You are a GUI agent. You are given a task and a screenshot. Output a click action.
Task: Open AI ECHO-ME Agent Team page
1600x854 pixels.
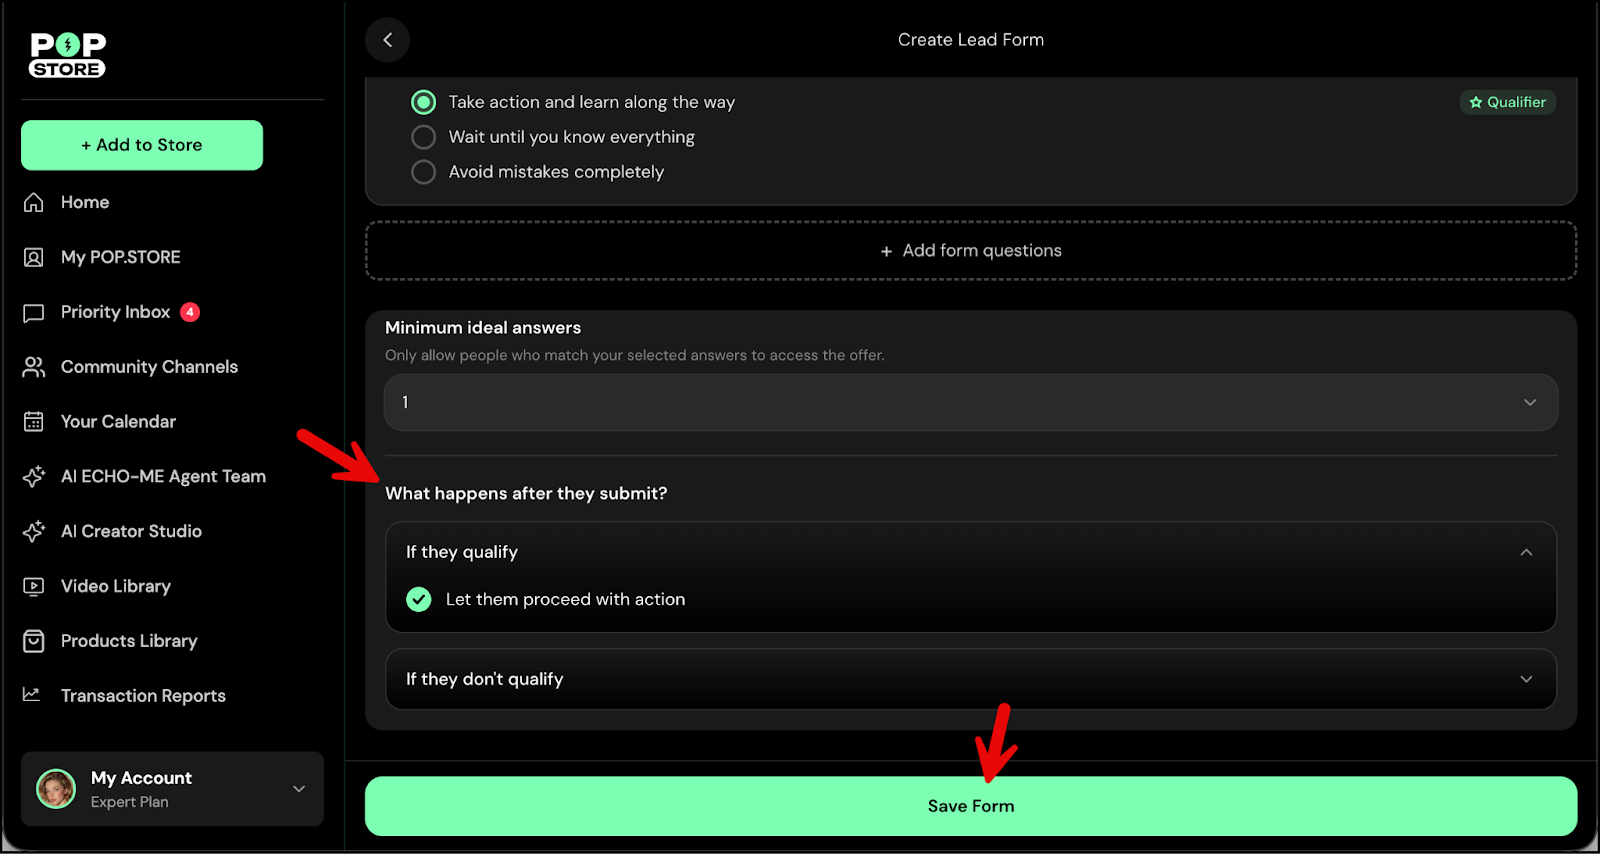coord(163,477)
